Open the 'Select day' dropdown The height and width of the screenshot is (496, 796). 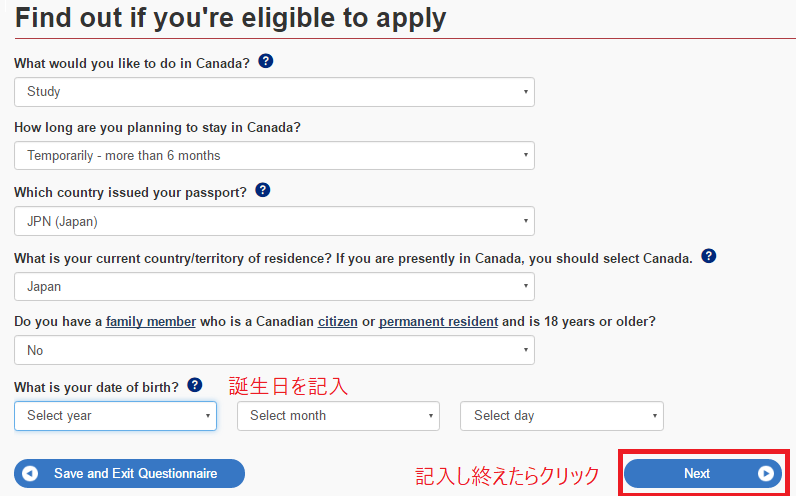click(x=561, y=416)
